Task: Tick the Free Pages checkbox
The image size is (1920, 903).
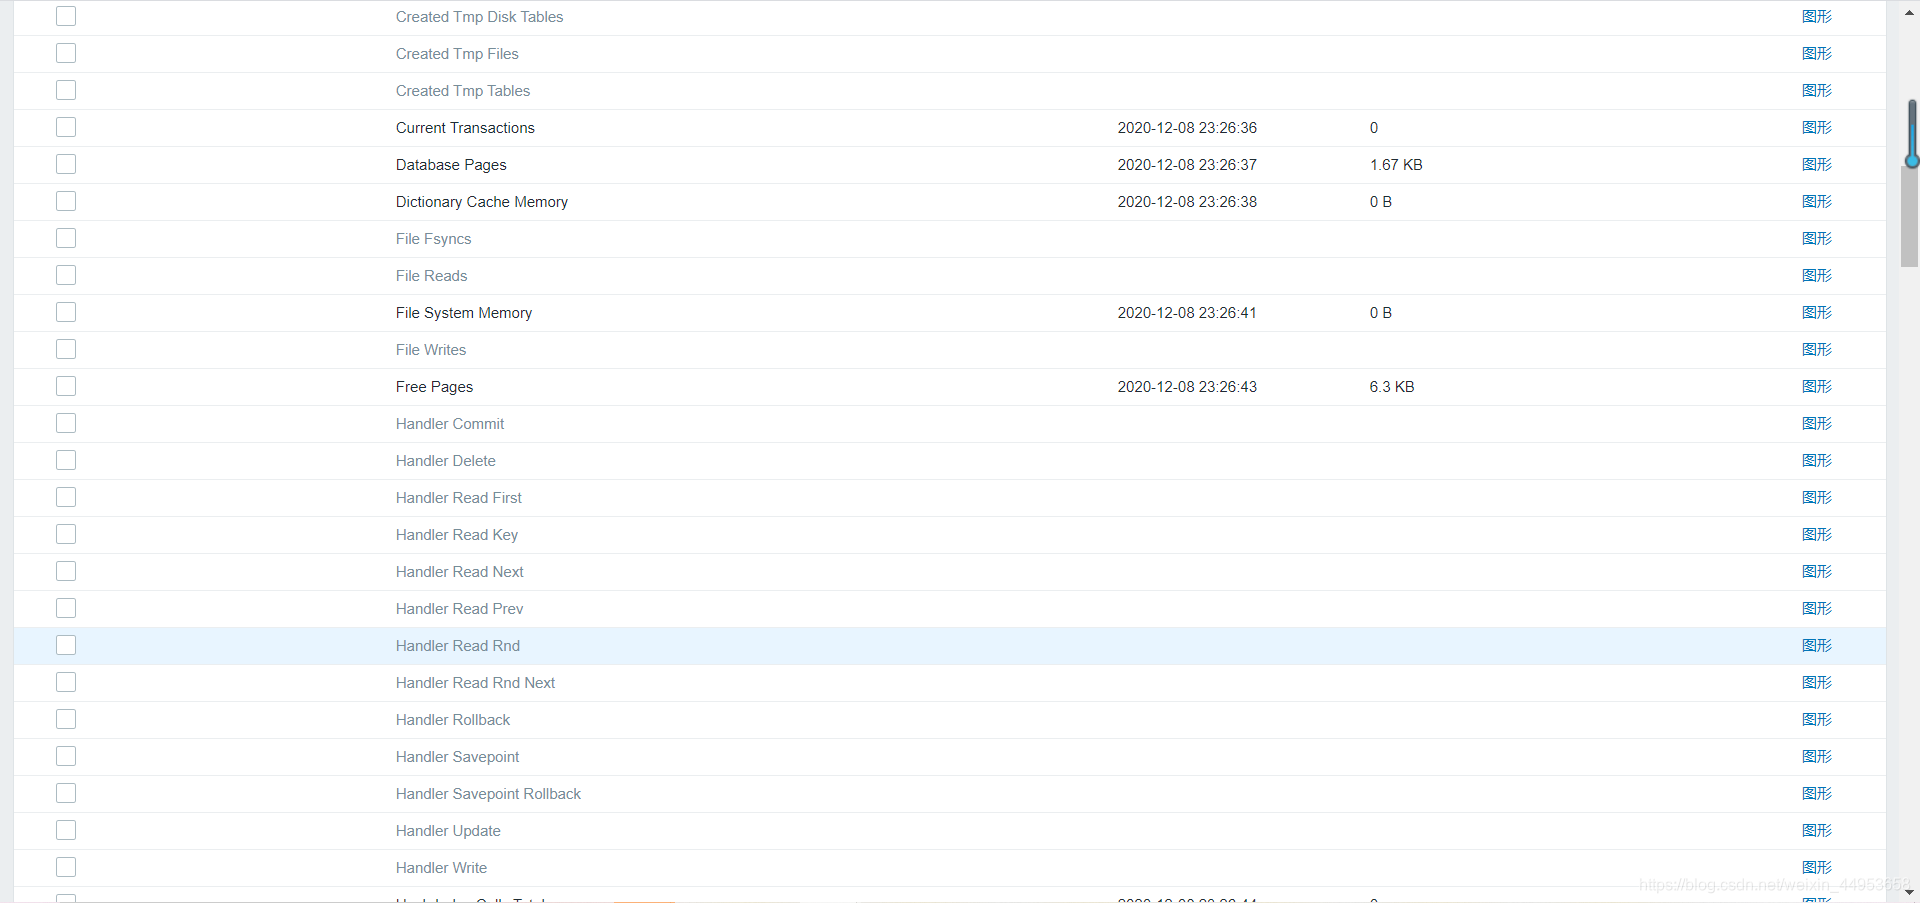Action: click(66, 386)
